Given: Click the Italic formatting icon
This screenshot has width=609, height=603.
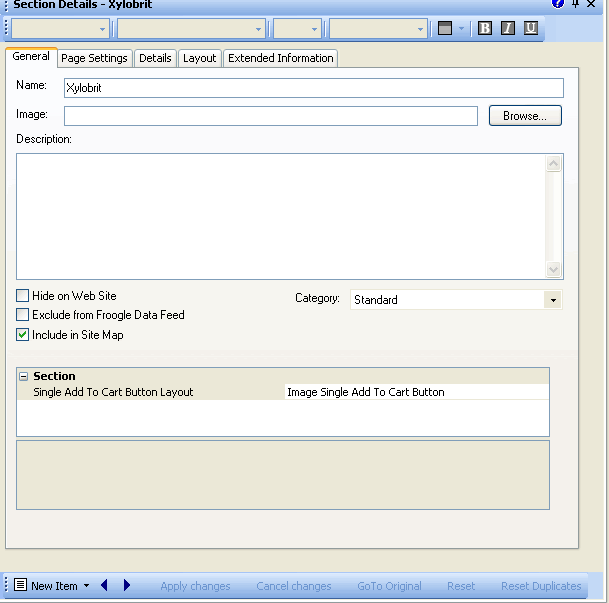Looking at the screenshot, I should (x=508, y=28).
